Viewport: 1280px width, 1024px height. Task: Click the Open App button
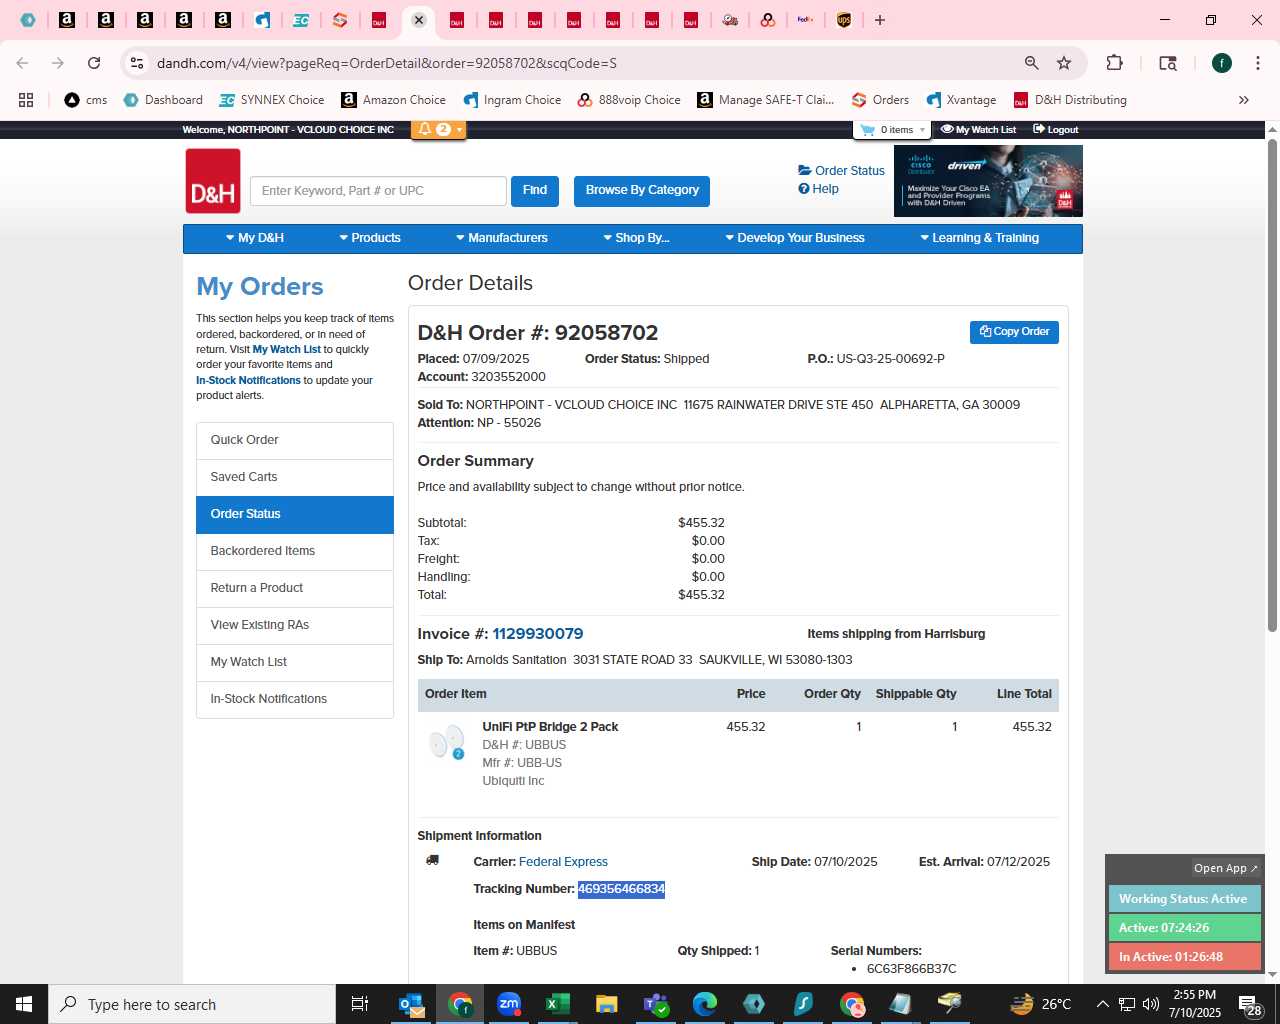(x=1225, y=868)
